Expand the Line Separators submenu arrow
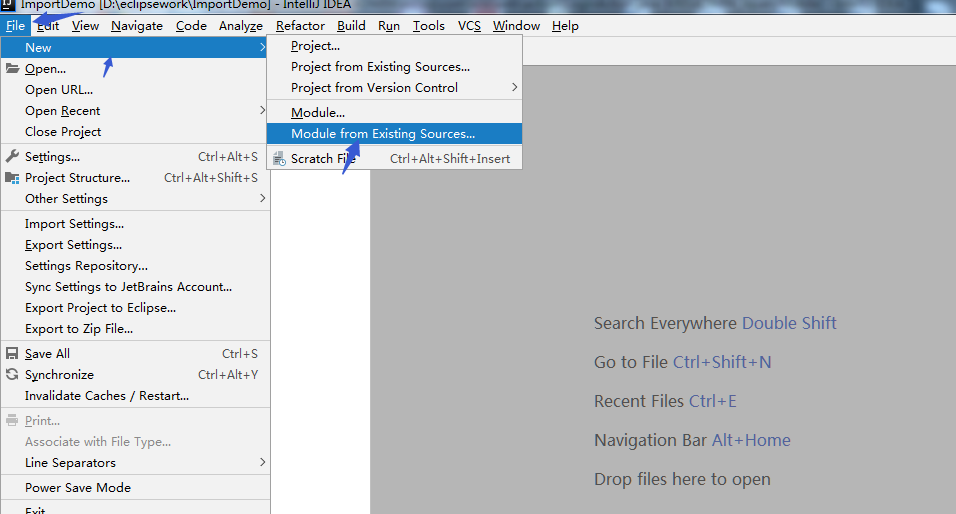This screenshot has width=956, height=514. 262,462
